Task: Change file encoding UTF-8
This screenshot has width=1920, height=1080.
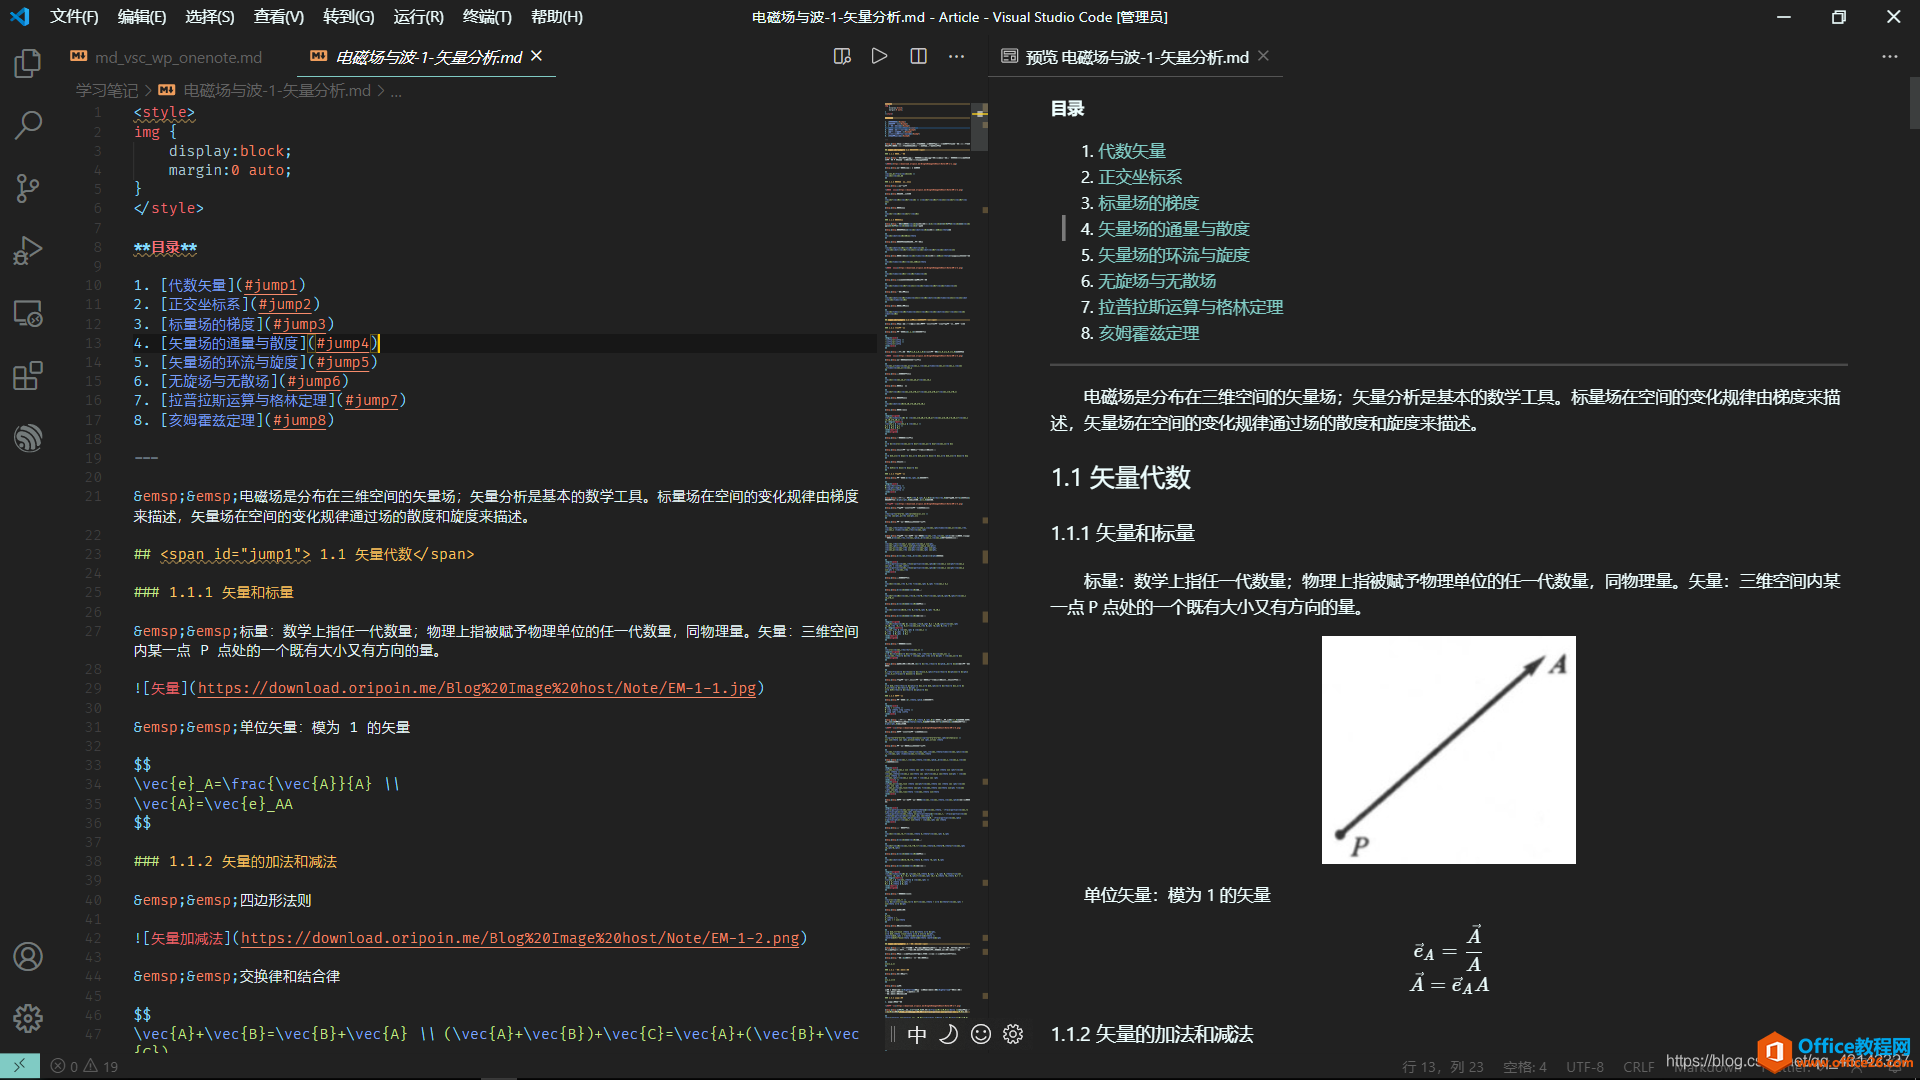Action: coord(1585,1067)
